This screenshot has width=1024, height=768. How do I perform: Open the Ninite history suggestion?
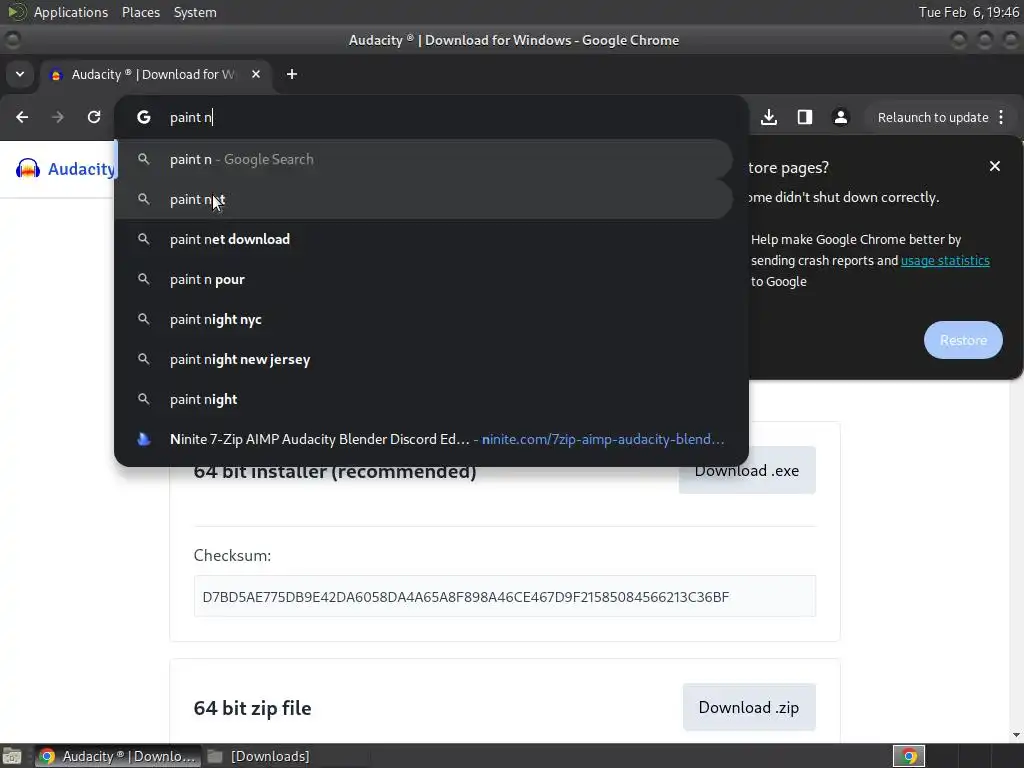(x=423, y=439)
